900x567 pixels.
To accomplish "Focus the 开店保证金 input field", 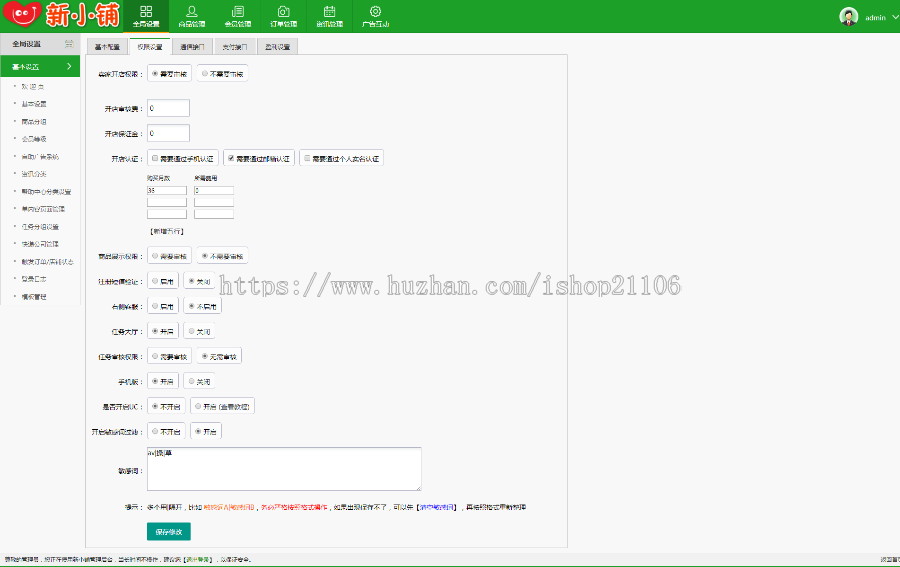I will click(x=168, y=133).
